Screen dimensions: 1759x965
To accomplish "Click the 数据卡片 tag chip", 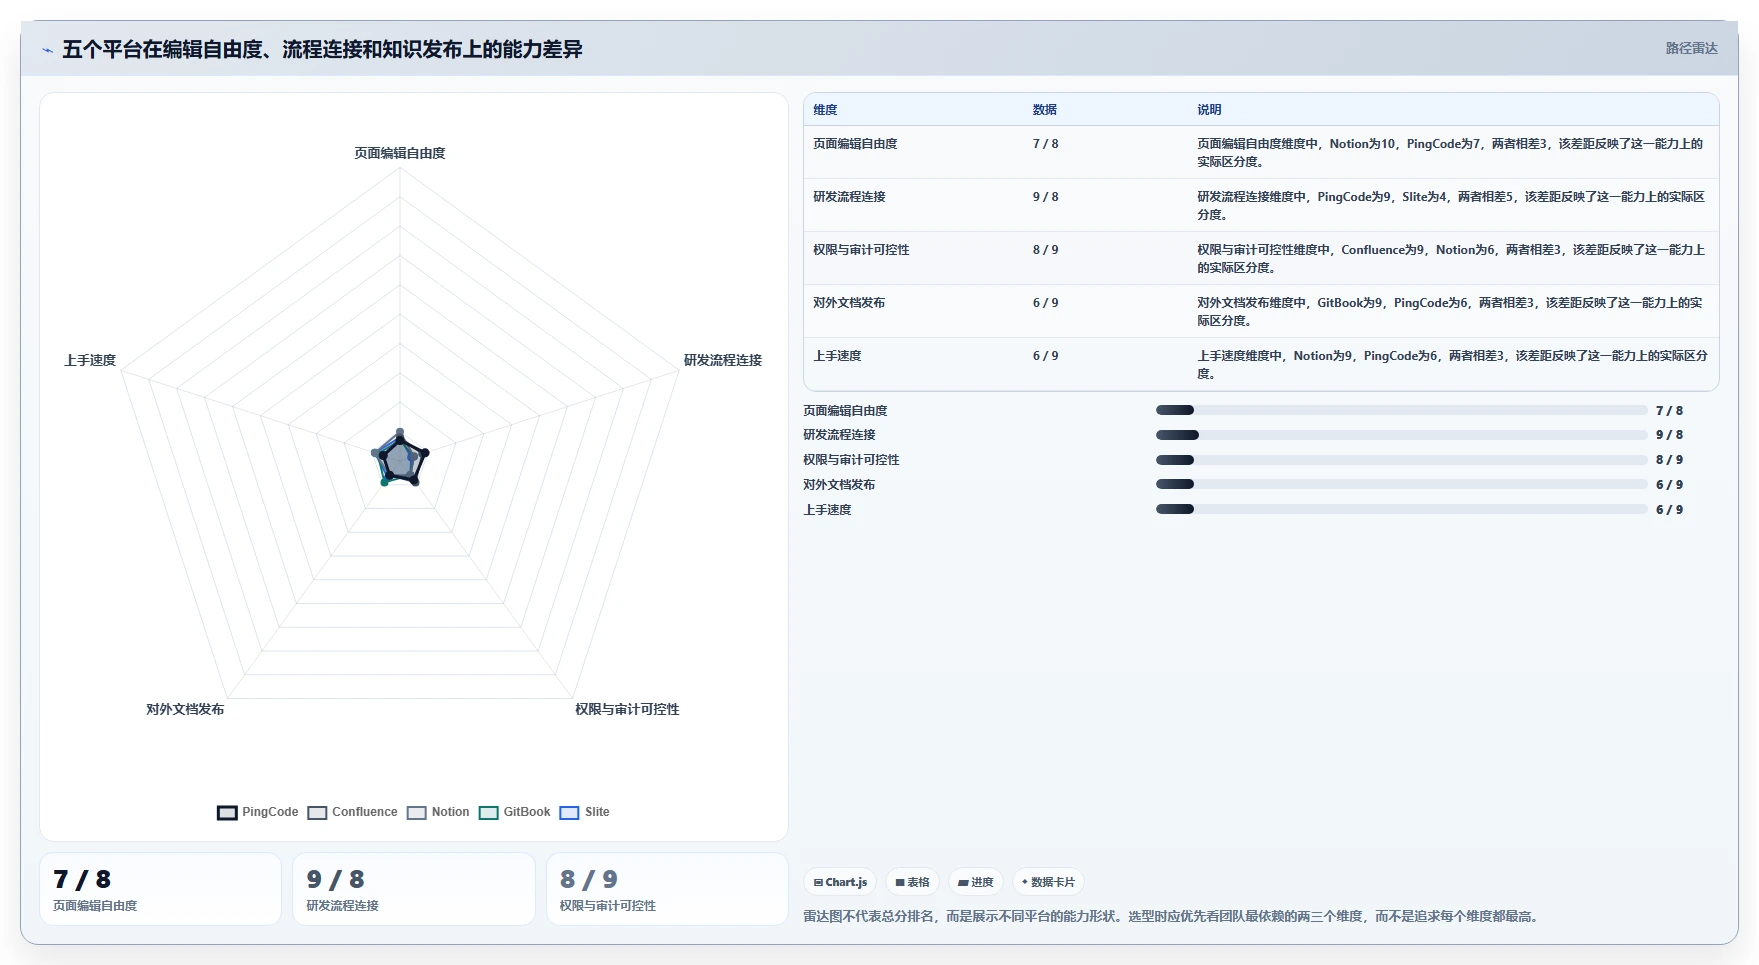I will 1048,882.
